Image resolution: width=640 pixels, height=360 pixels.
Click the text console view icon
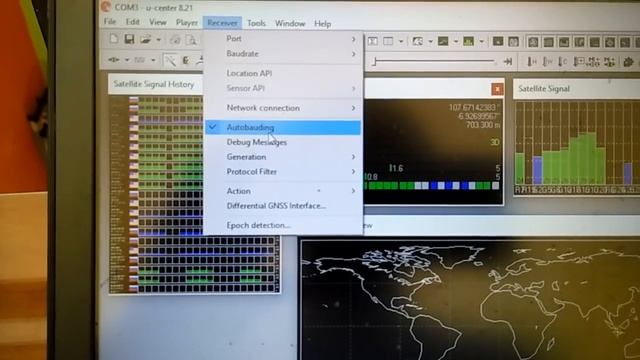[x=373, y=41]
